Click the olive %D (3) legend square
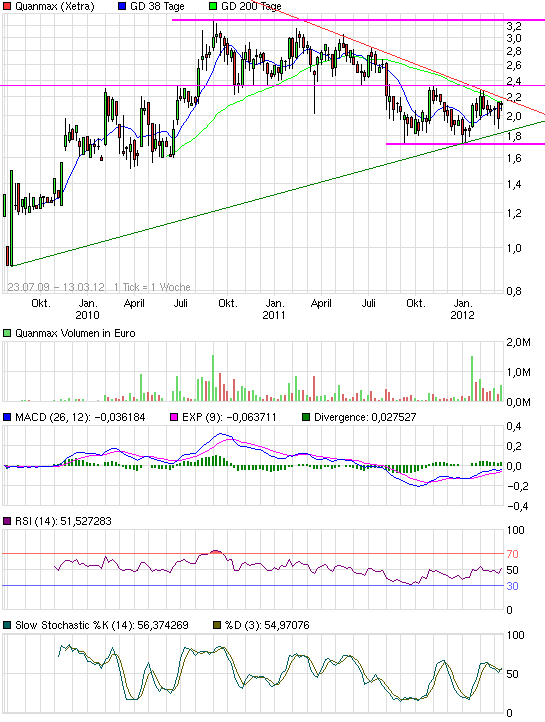The height and width of the screenshot is (722, 545). [217, 625]
